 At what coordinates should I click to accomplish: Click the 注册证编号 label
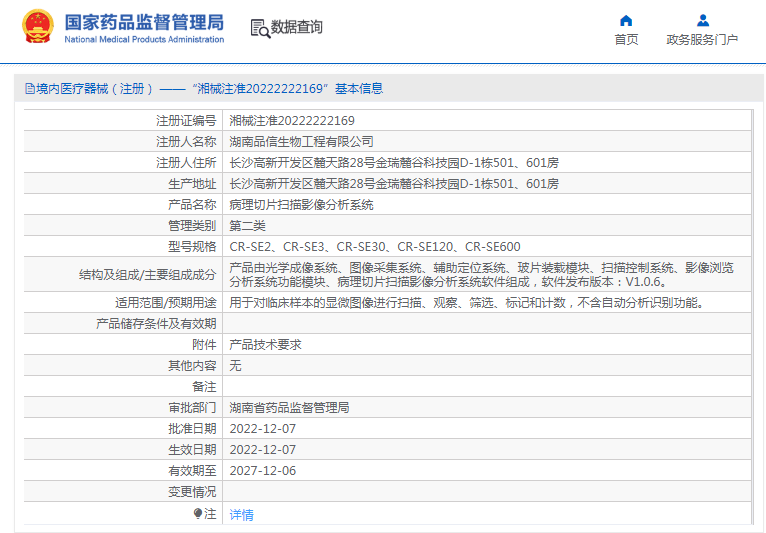point(186,121)
